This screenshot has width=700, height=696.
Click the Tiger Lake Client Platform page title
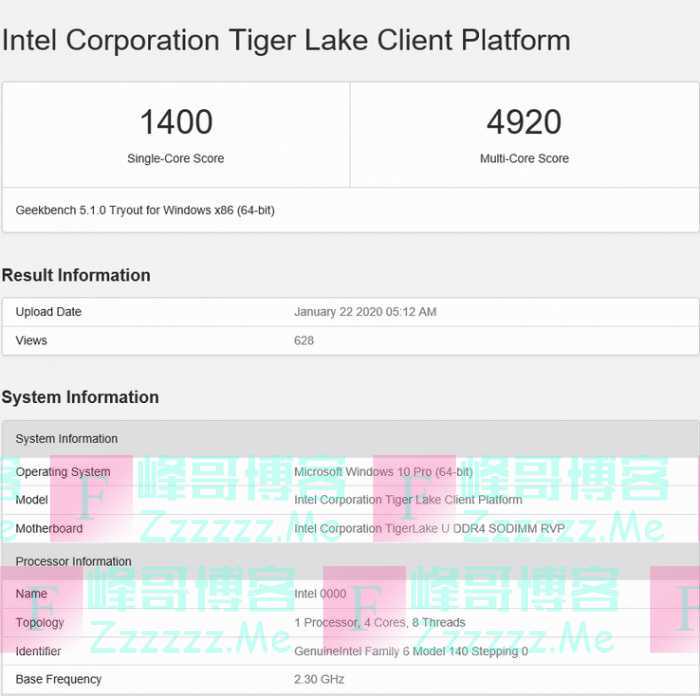(x=286, y=41)
